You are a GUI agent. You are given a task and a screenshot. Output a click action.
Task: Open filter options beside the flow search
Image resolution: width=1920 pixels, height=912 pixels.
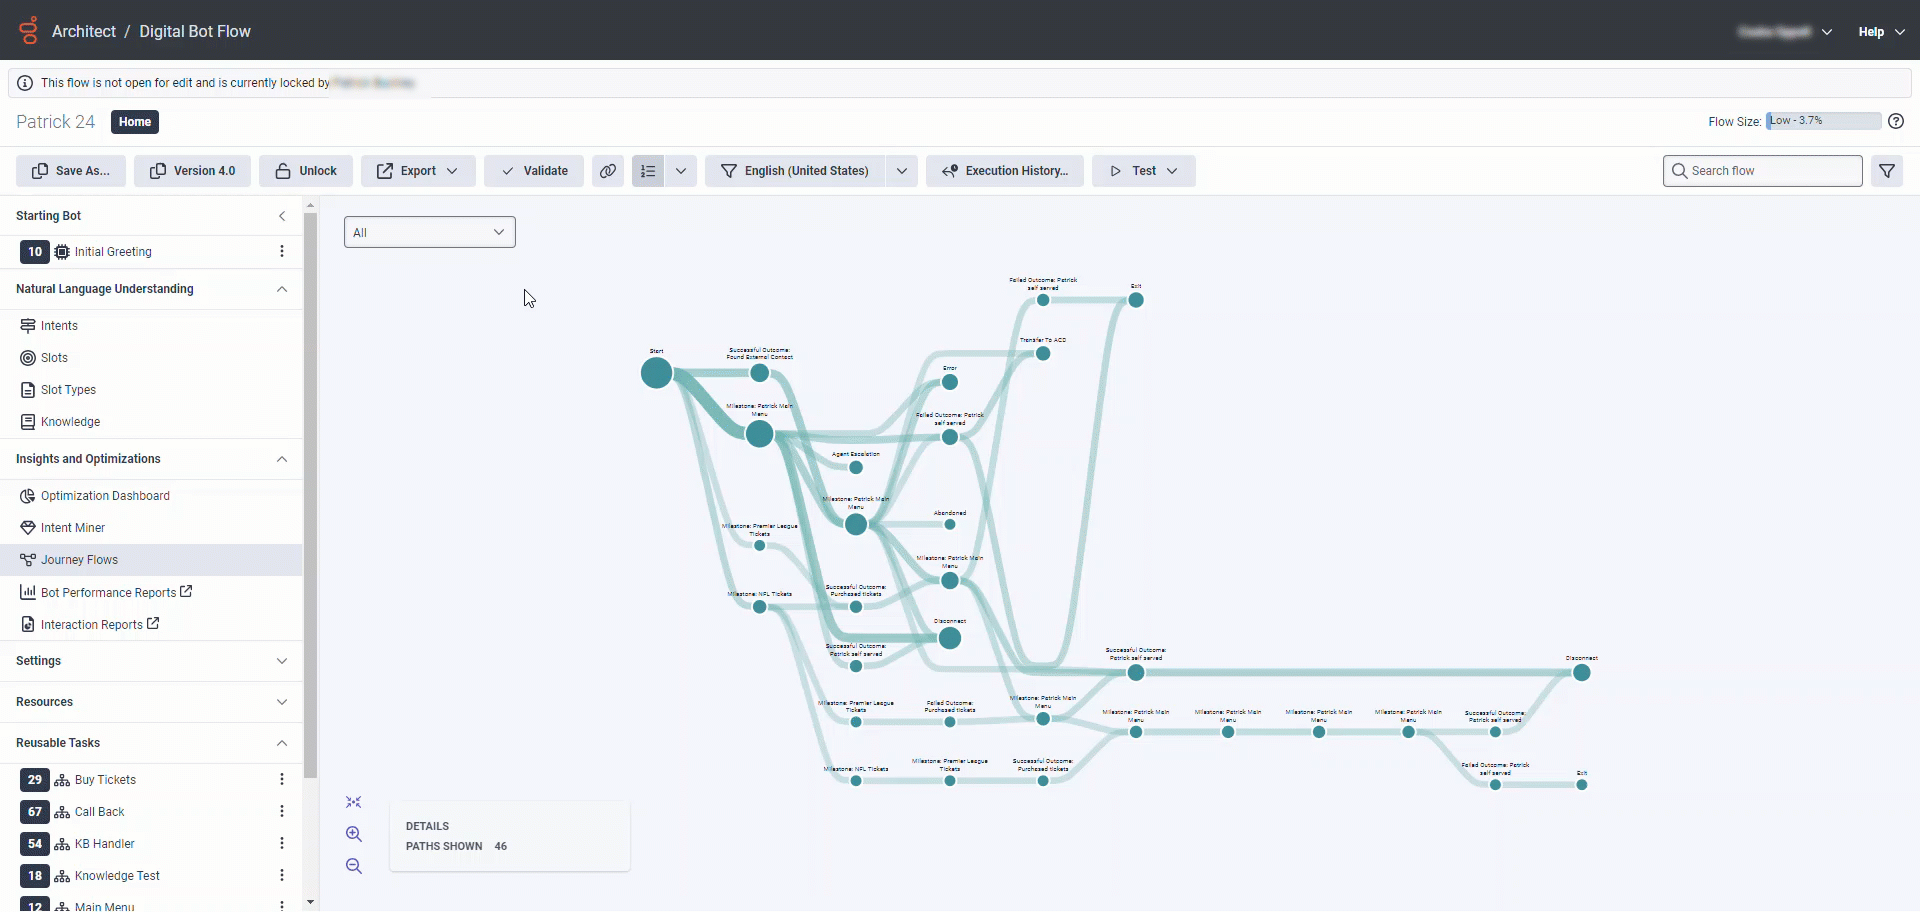point(1888,171)
